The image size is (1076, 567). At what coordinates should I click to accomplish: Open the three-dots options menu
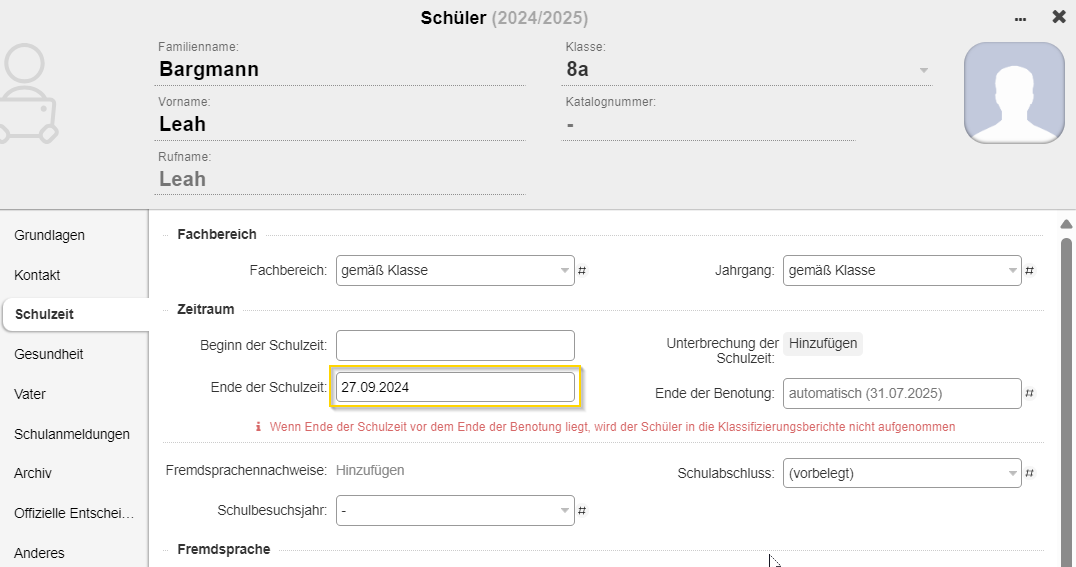[x=1020, y=19]
